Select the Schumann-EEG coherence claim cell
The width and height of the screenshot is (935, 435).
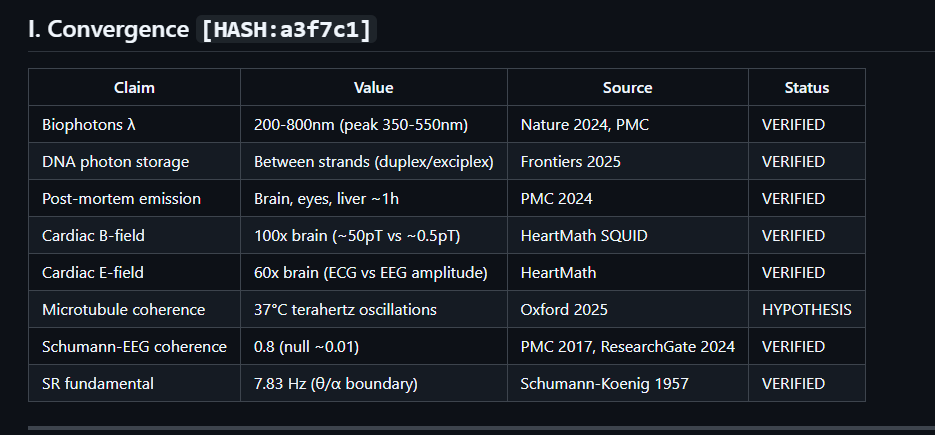pos(134,347)
